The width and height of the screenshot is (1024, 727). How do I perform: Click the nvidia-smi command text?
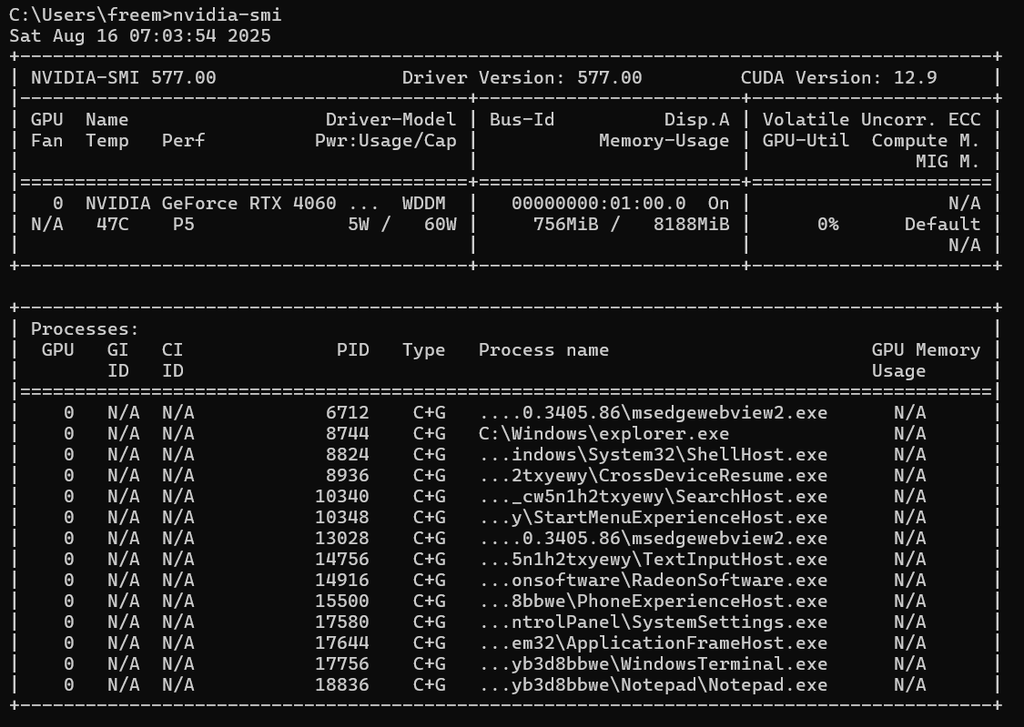click(227, 15)
